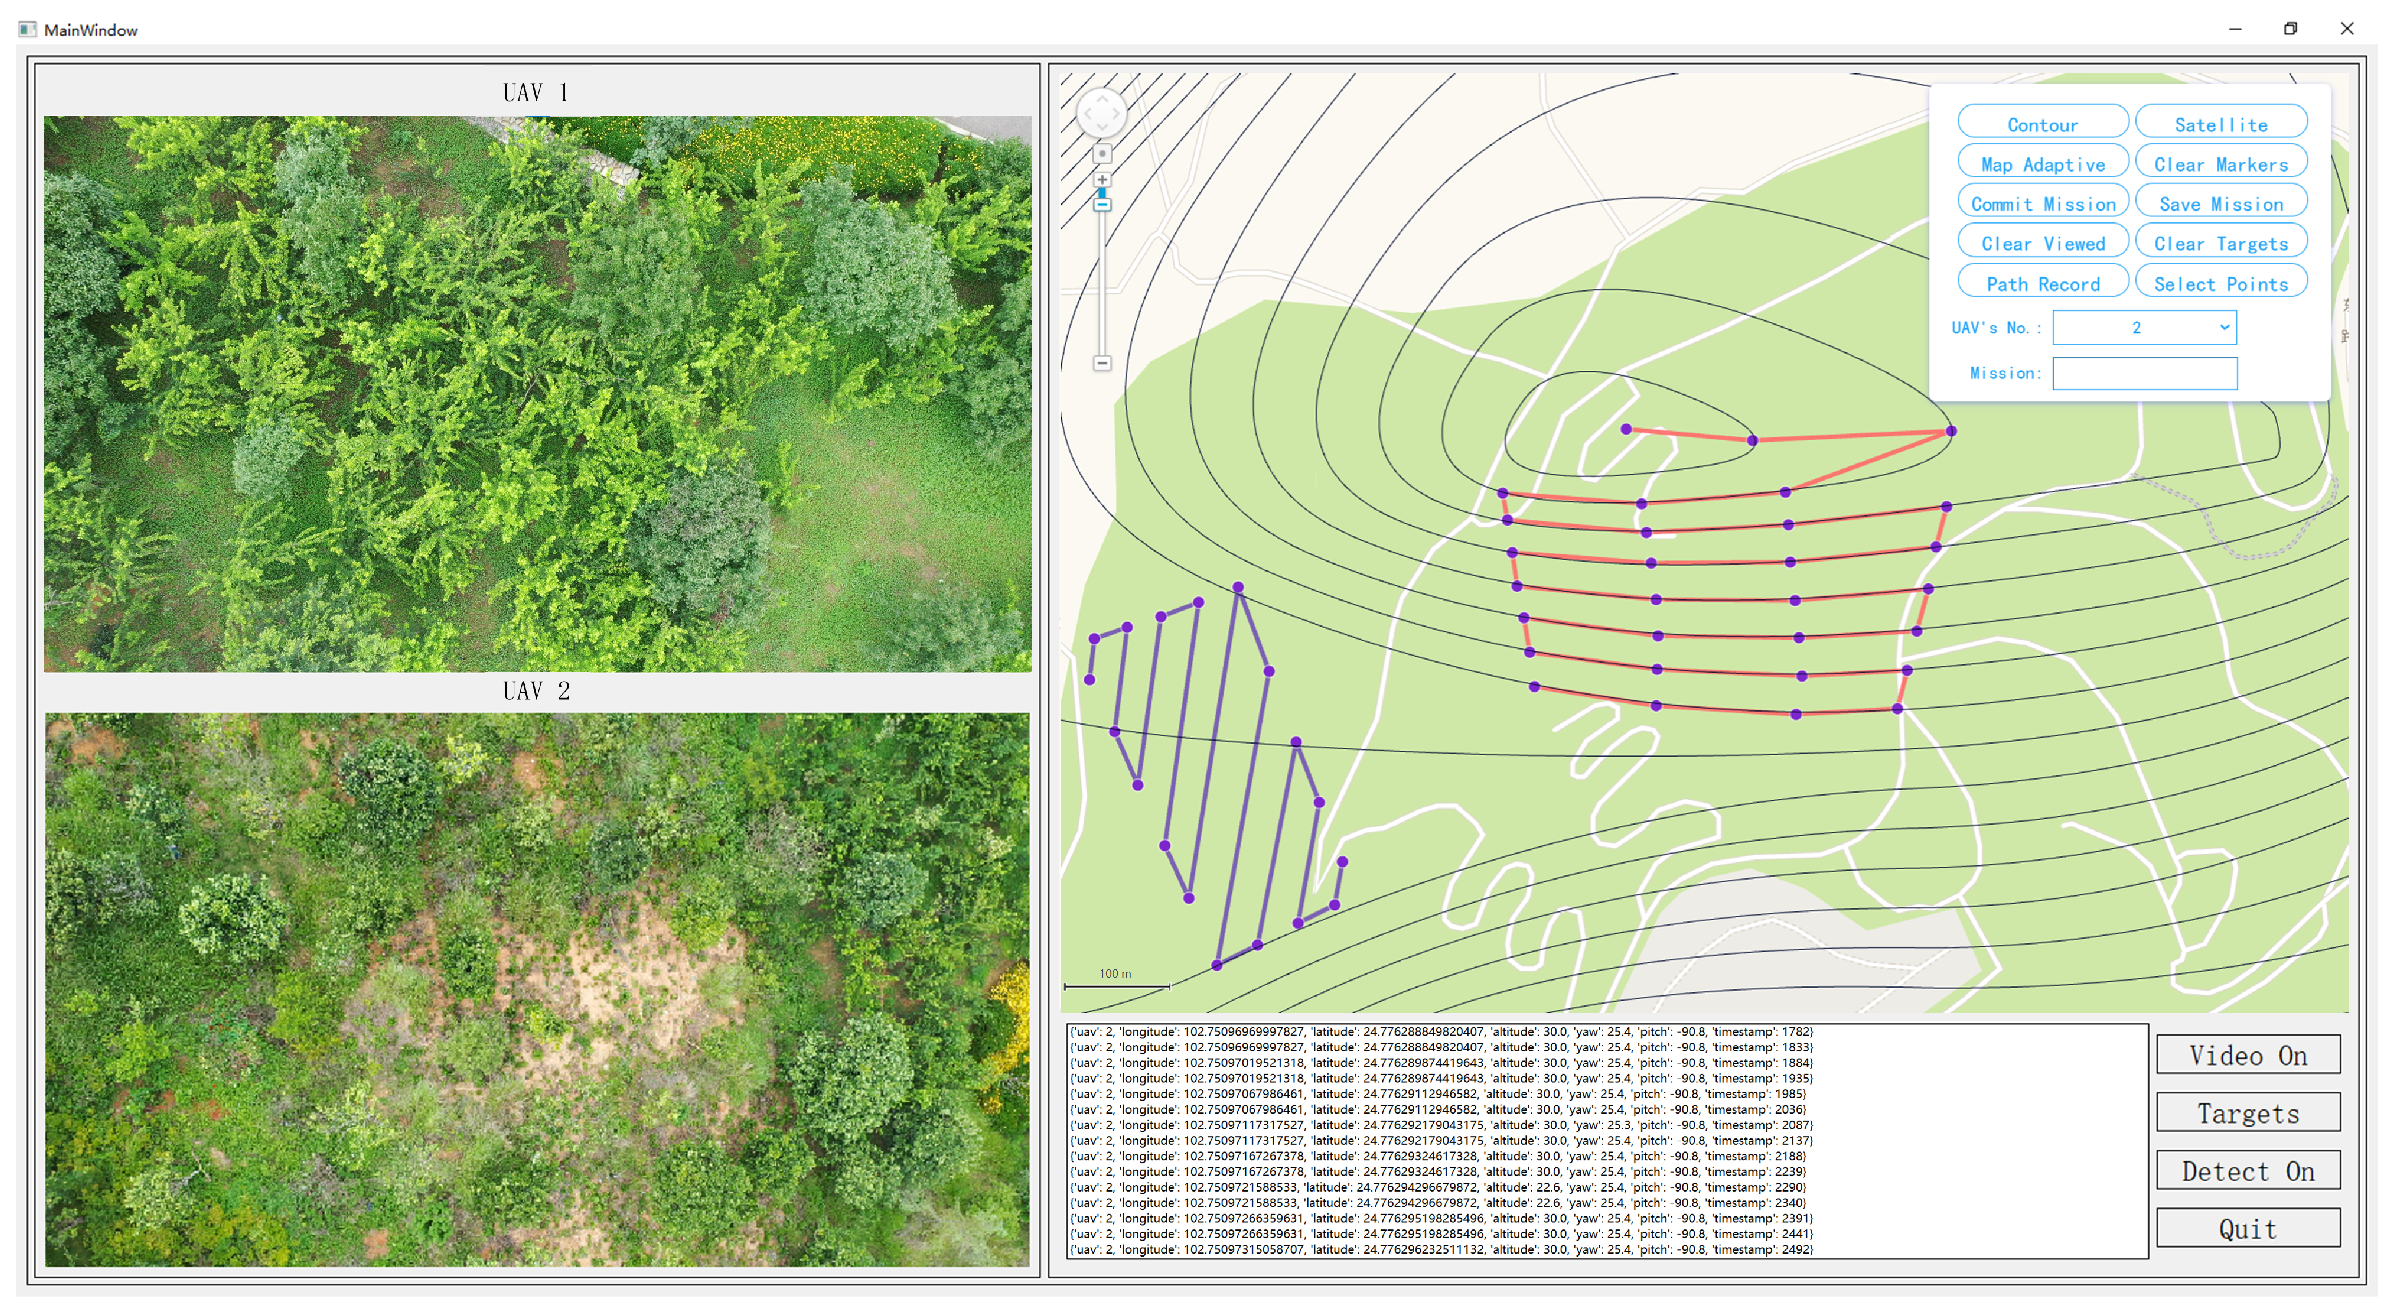This screenshot has height=1306, width=2387.
Task: Click the topmost waypoint of the purple path
Action: 1238,588
